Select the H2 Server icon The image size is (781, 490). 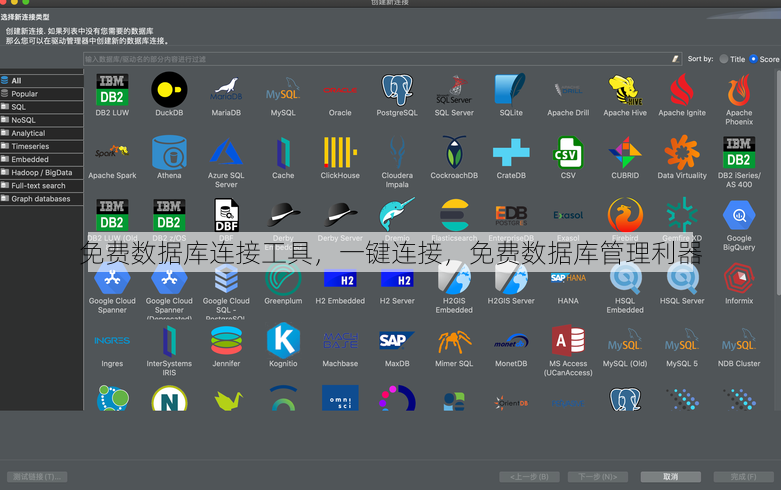(x=397, y=279)
